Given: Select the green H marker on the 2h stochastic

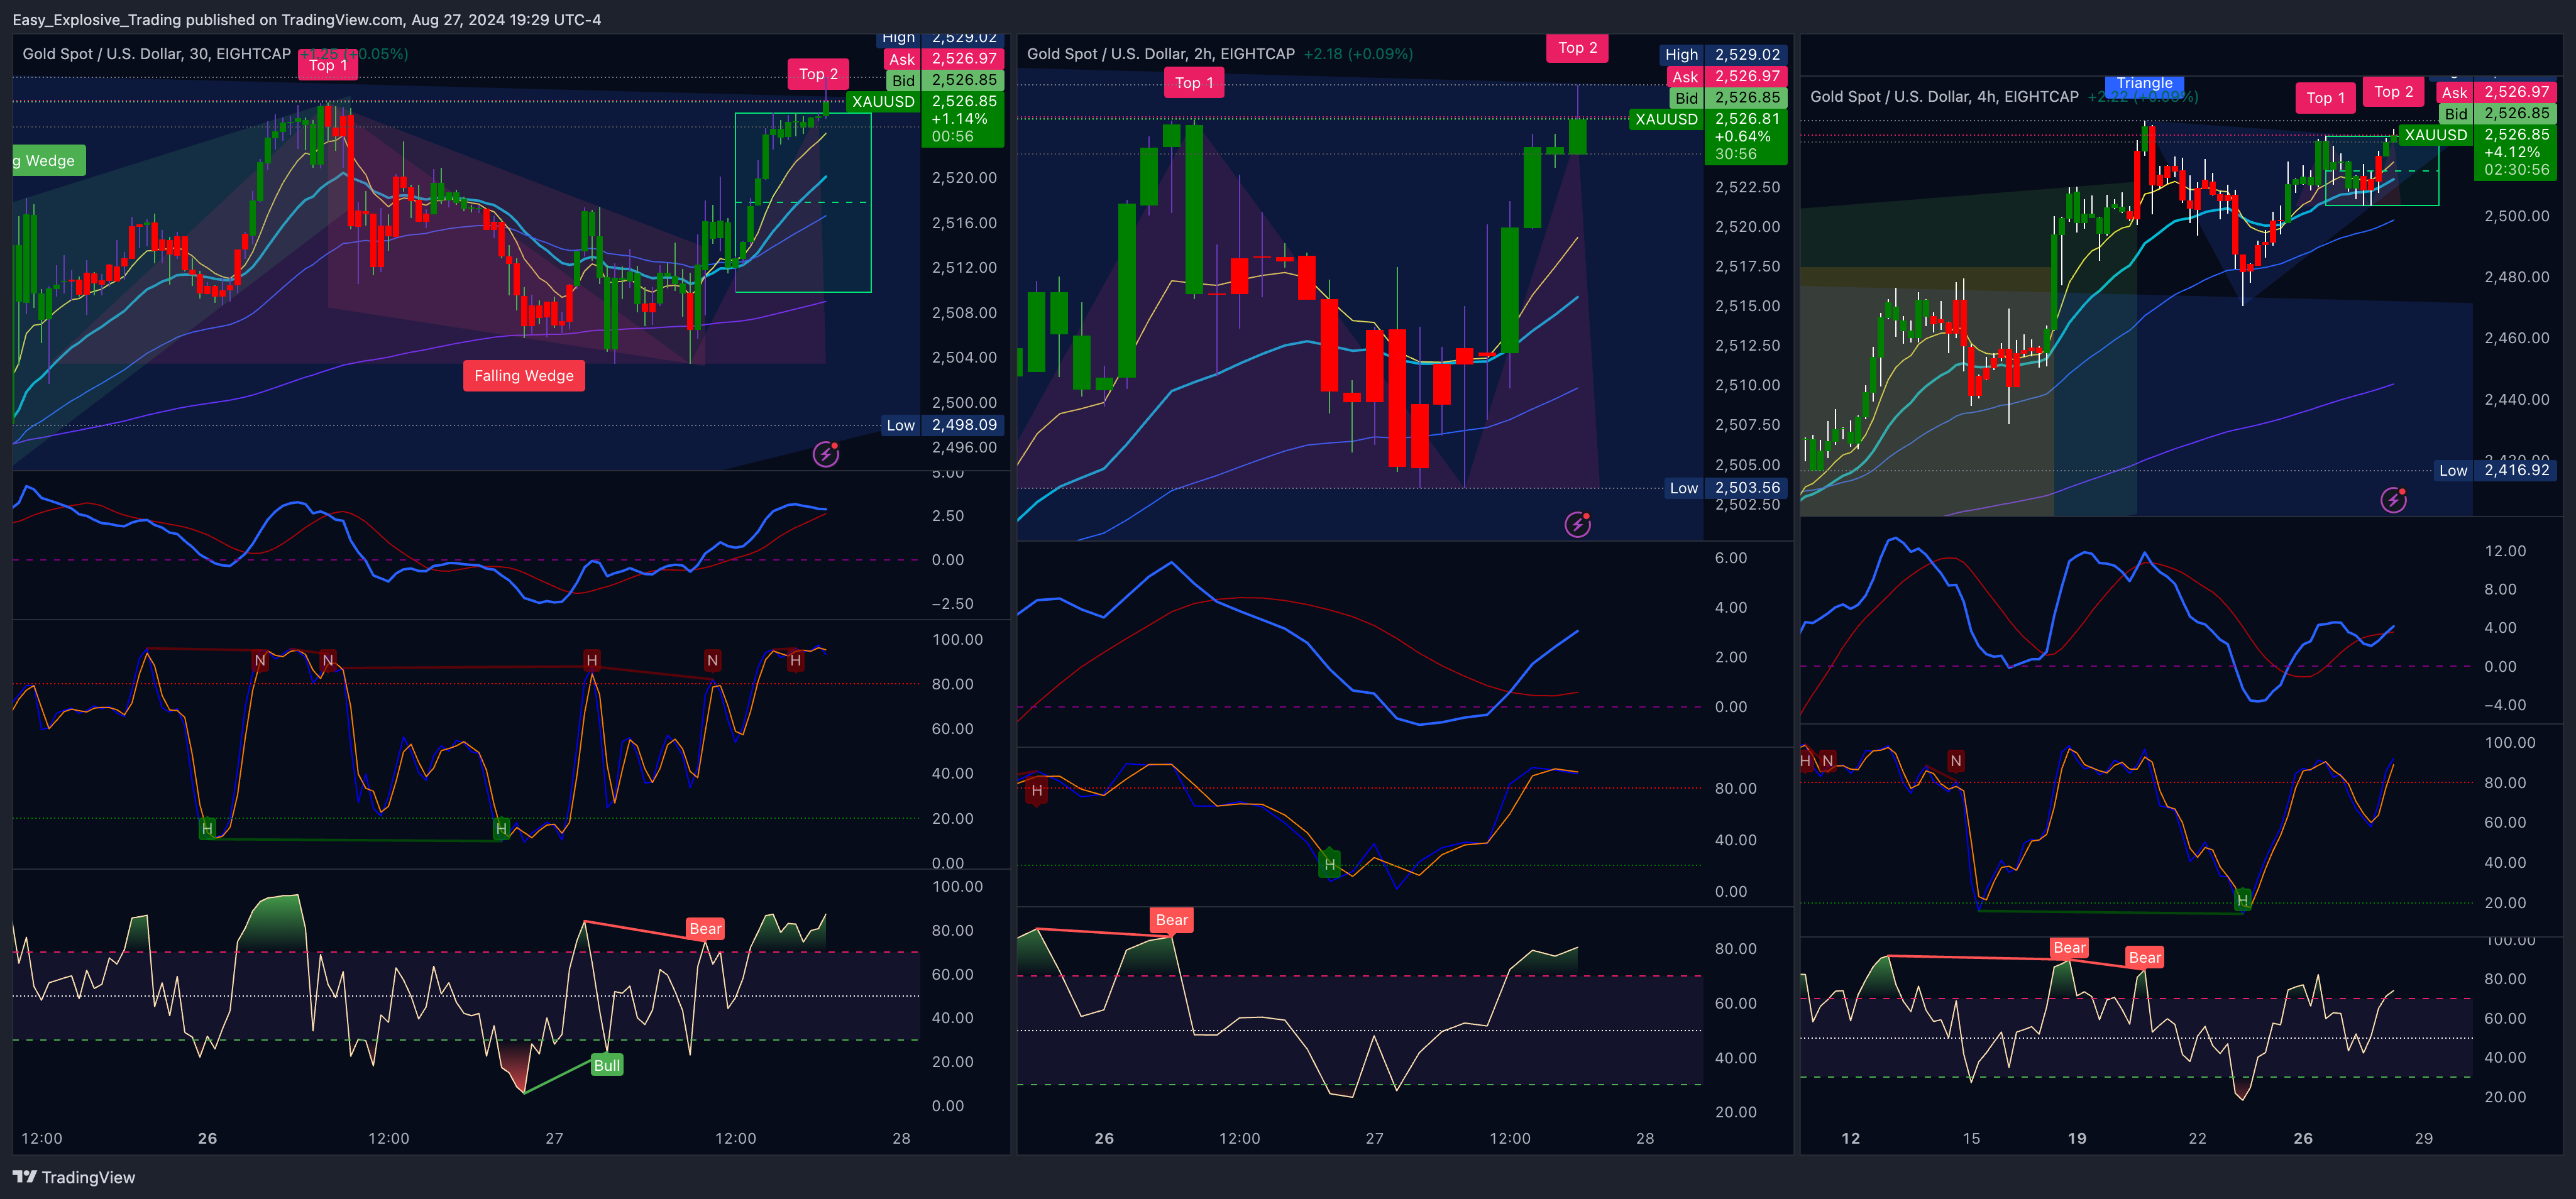Looking at the screenshot, I should pyautogui.click(x=1329, y=864).
